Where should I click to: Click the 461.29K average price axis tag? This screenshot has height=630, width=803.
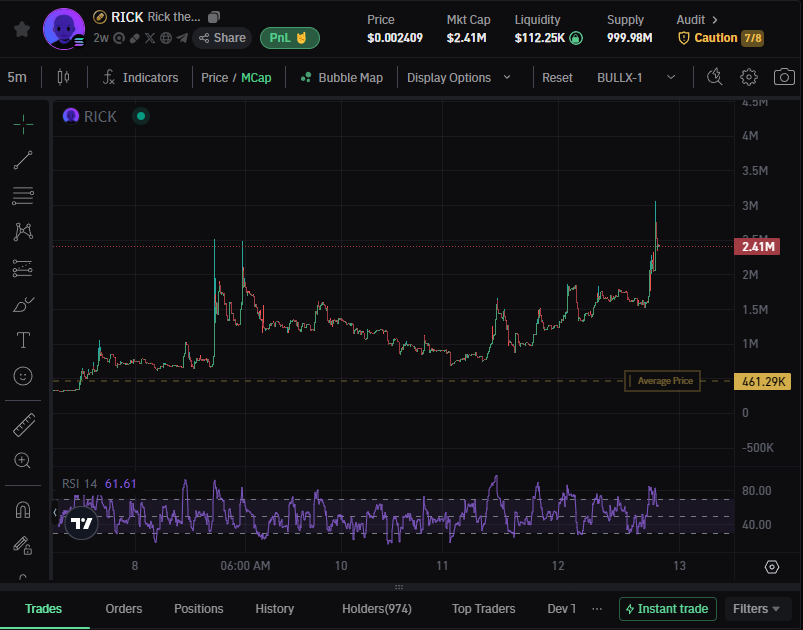(x=763, y=382)
